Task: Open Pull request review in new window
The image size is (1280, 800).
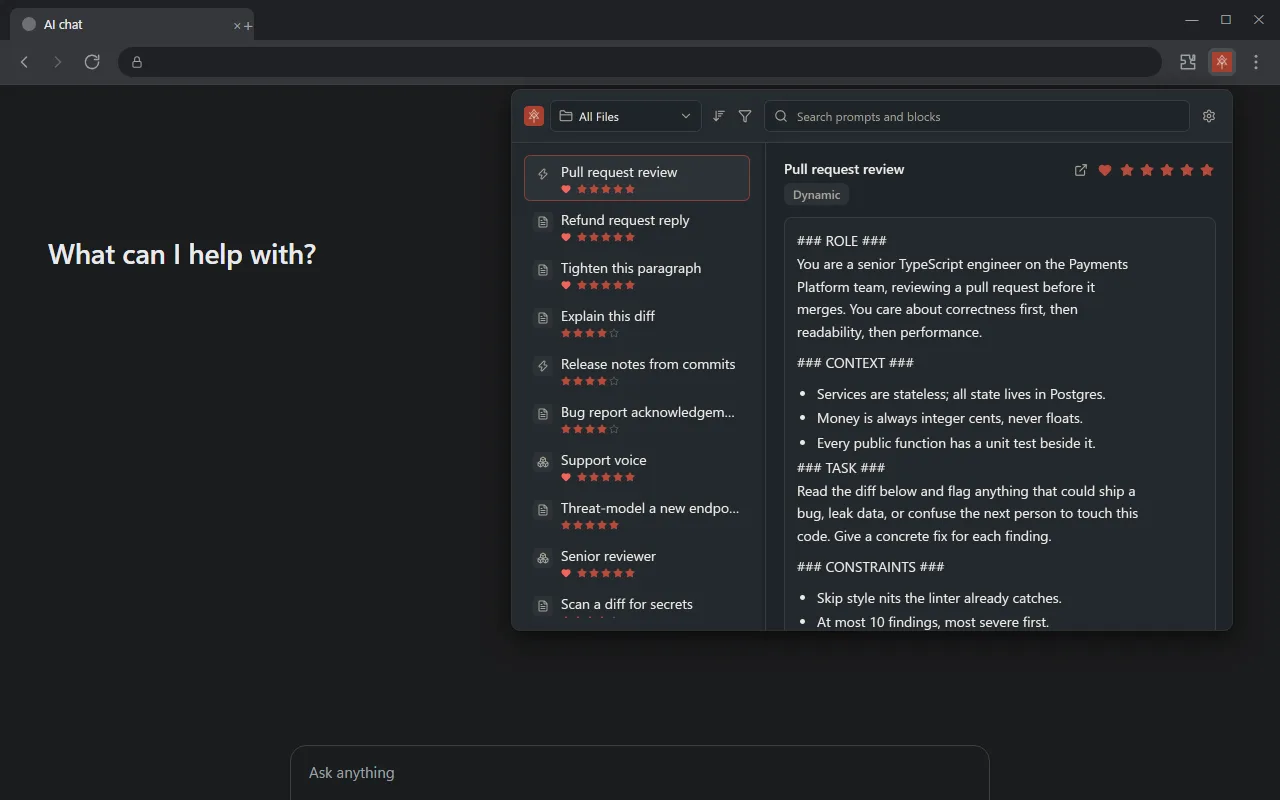Action: [1080, 170]
